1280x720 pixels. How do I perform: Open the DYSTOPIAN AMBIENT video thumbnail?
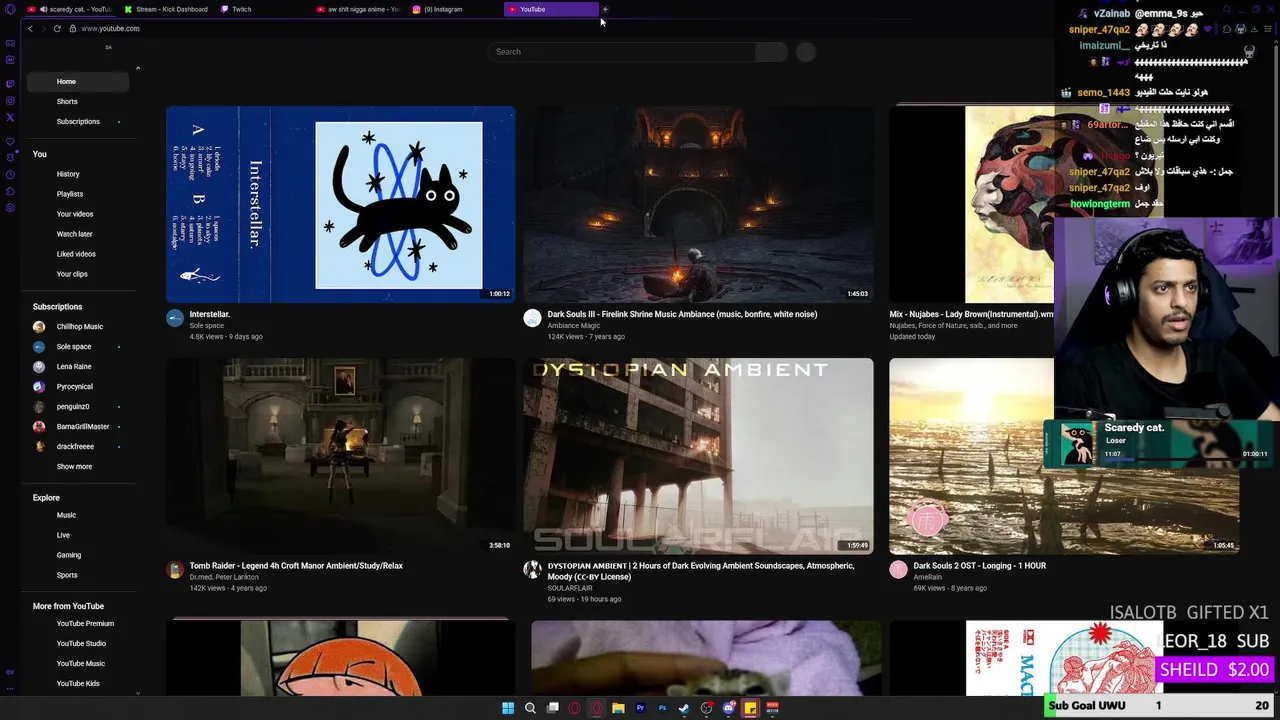point(698,456)
